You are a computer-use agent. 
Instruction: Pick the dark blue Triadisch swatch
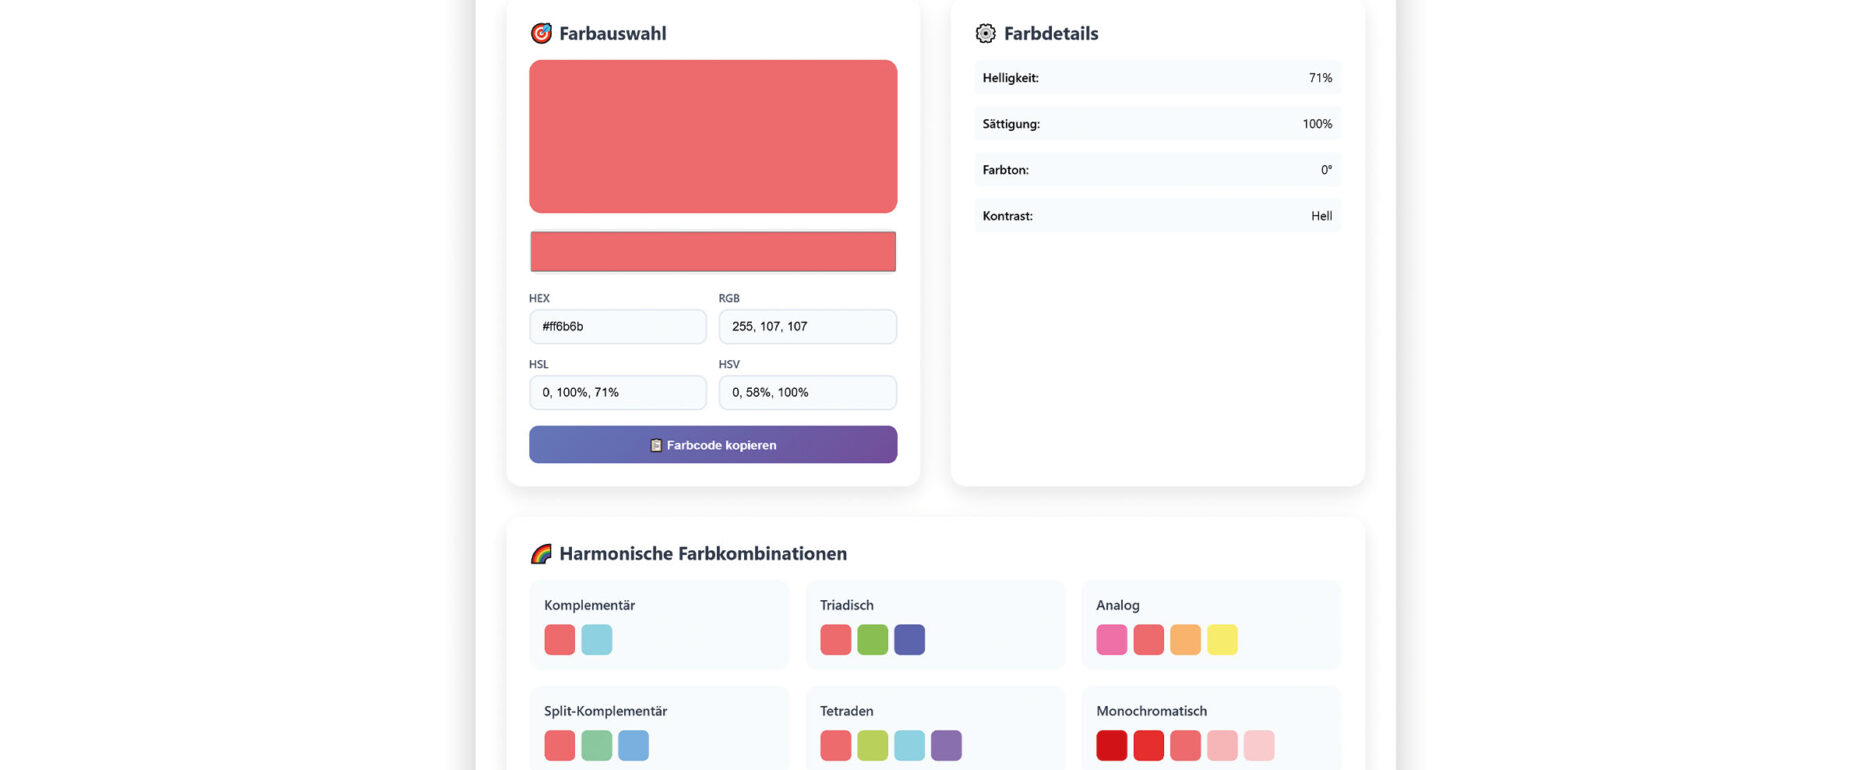click(909, 640)
